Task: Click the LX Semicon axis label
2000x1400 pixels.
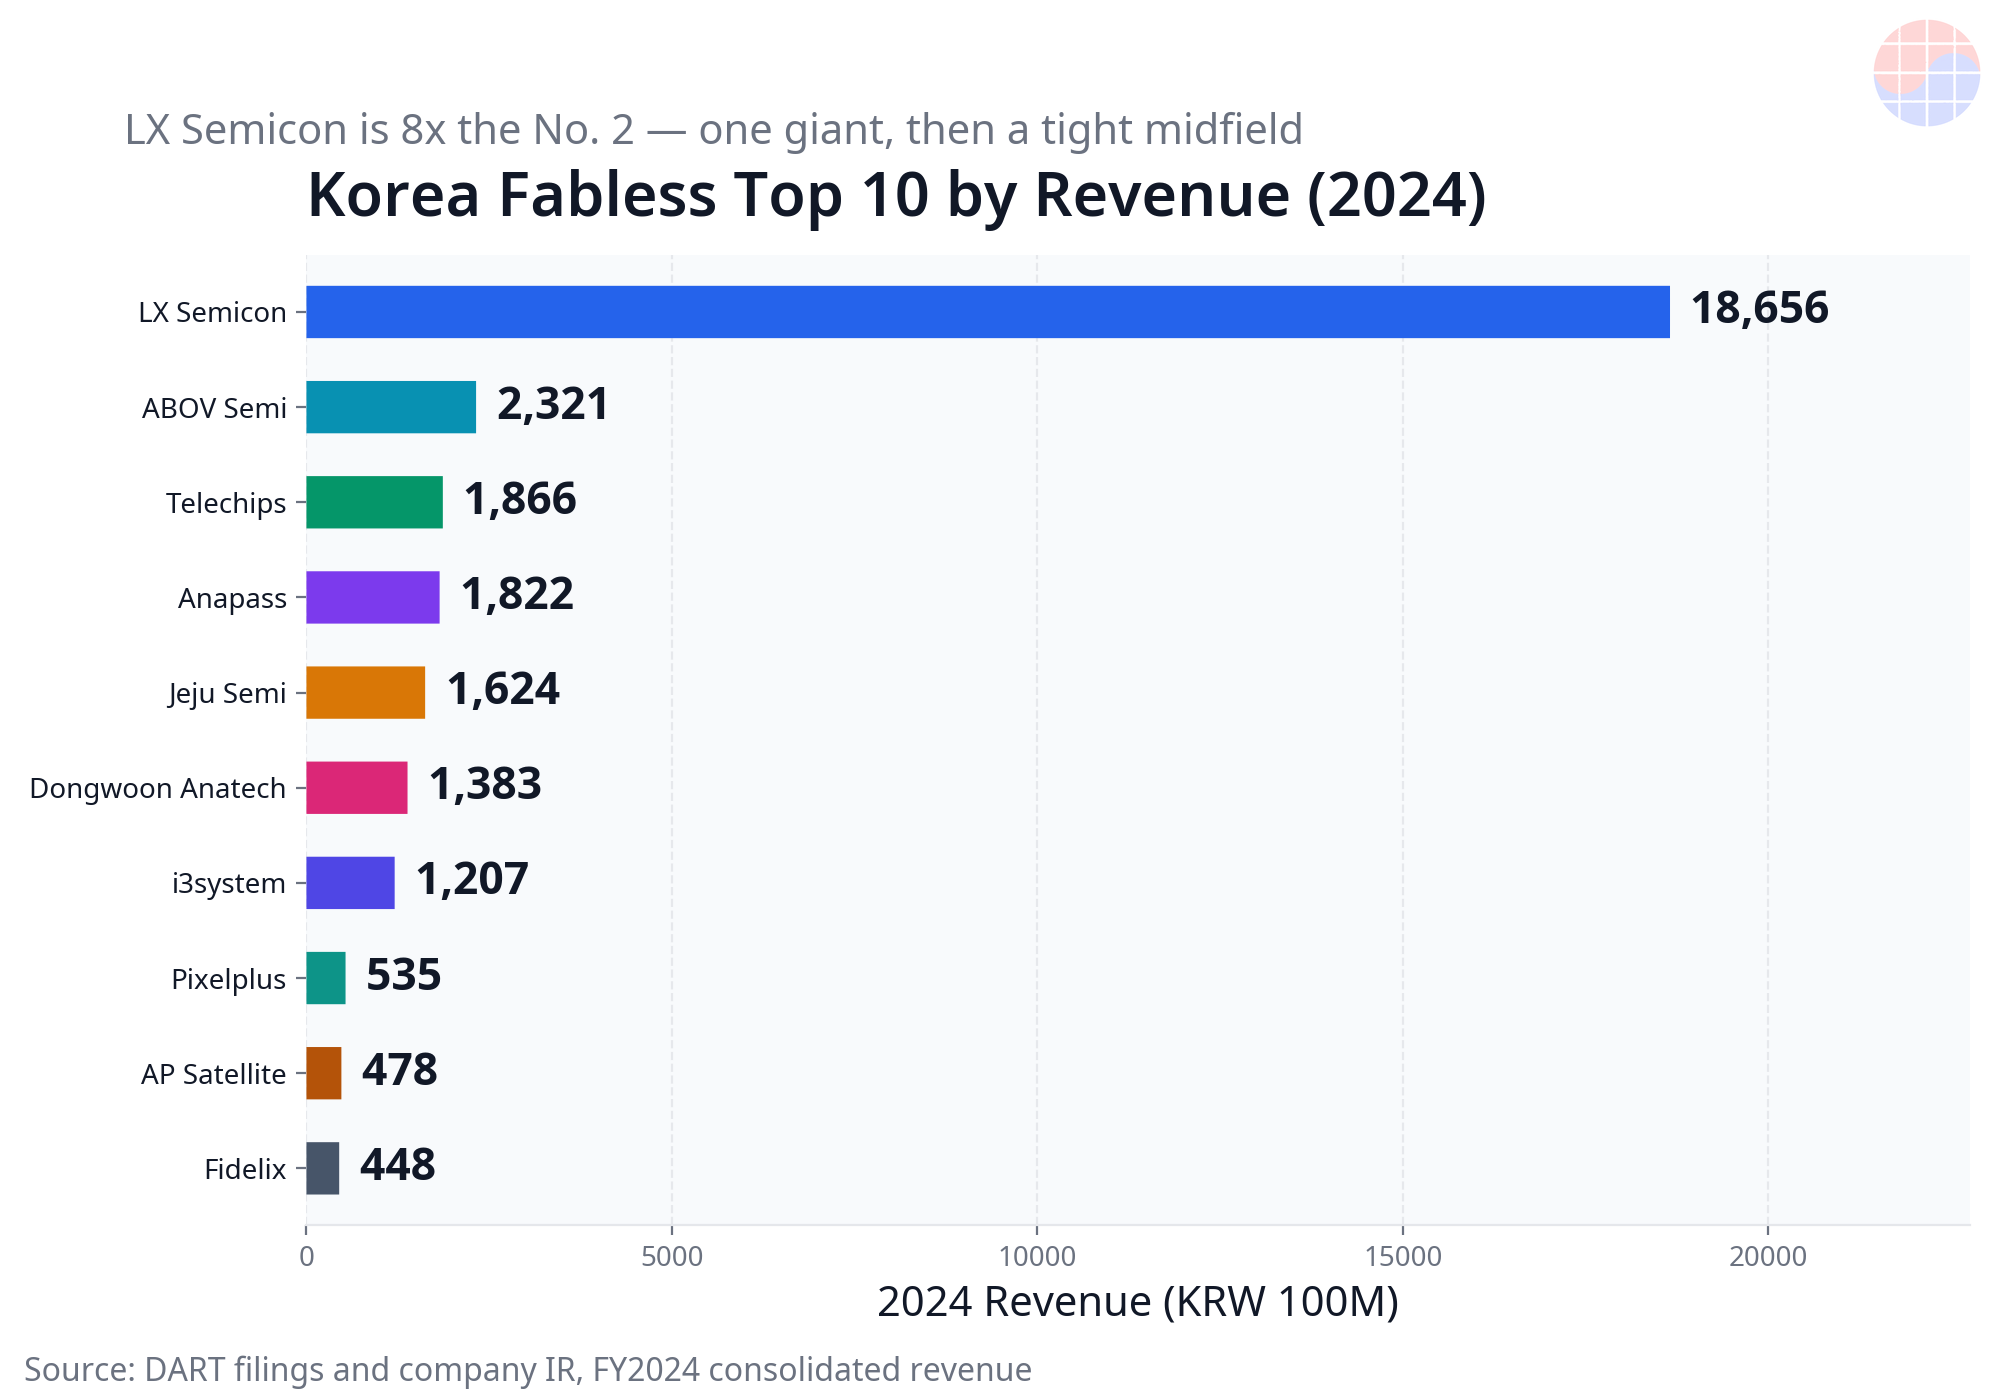Action: (x=212, y=312)
